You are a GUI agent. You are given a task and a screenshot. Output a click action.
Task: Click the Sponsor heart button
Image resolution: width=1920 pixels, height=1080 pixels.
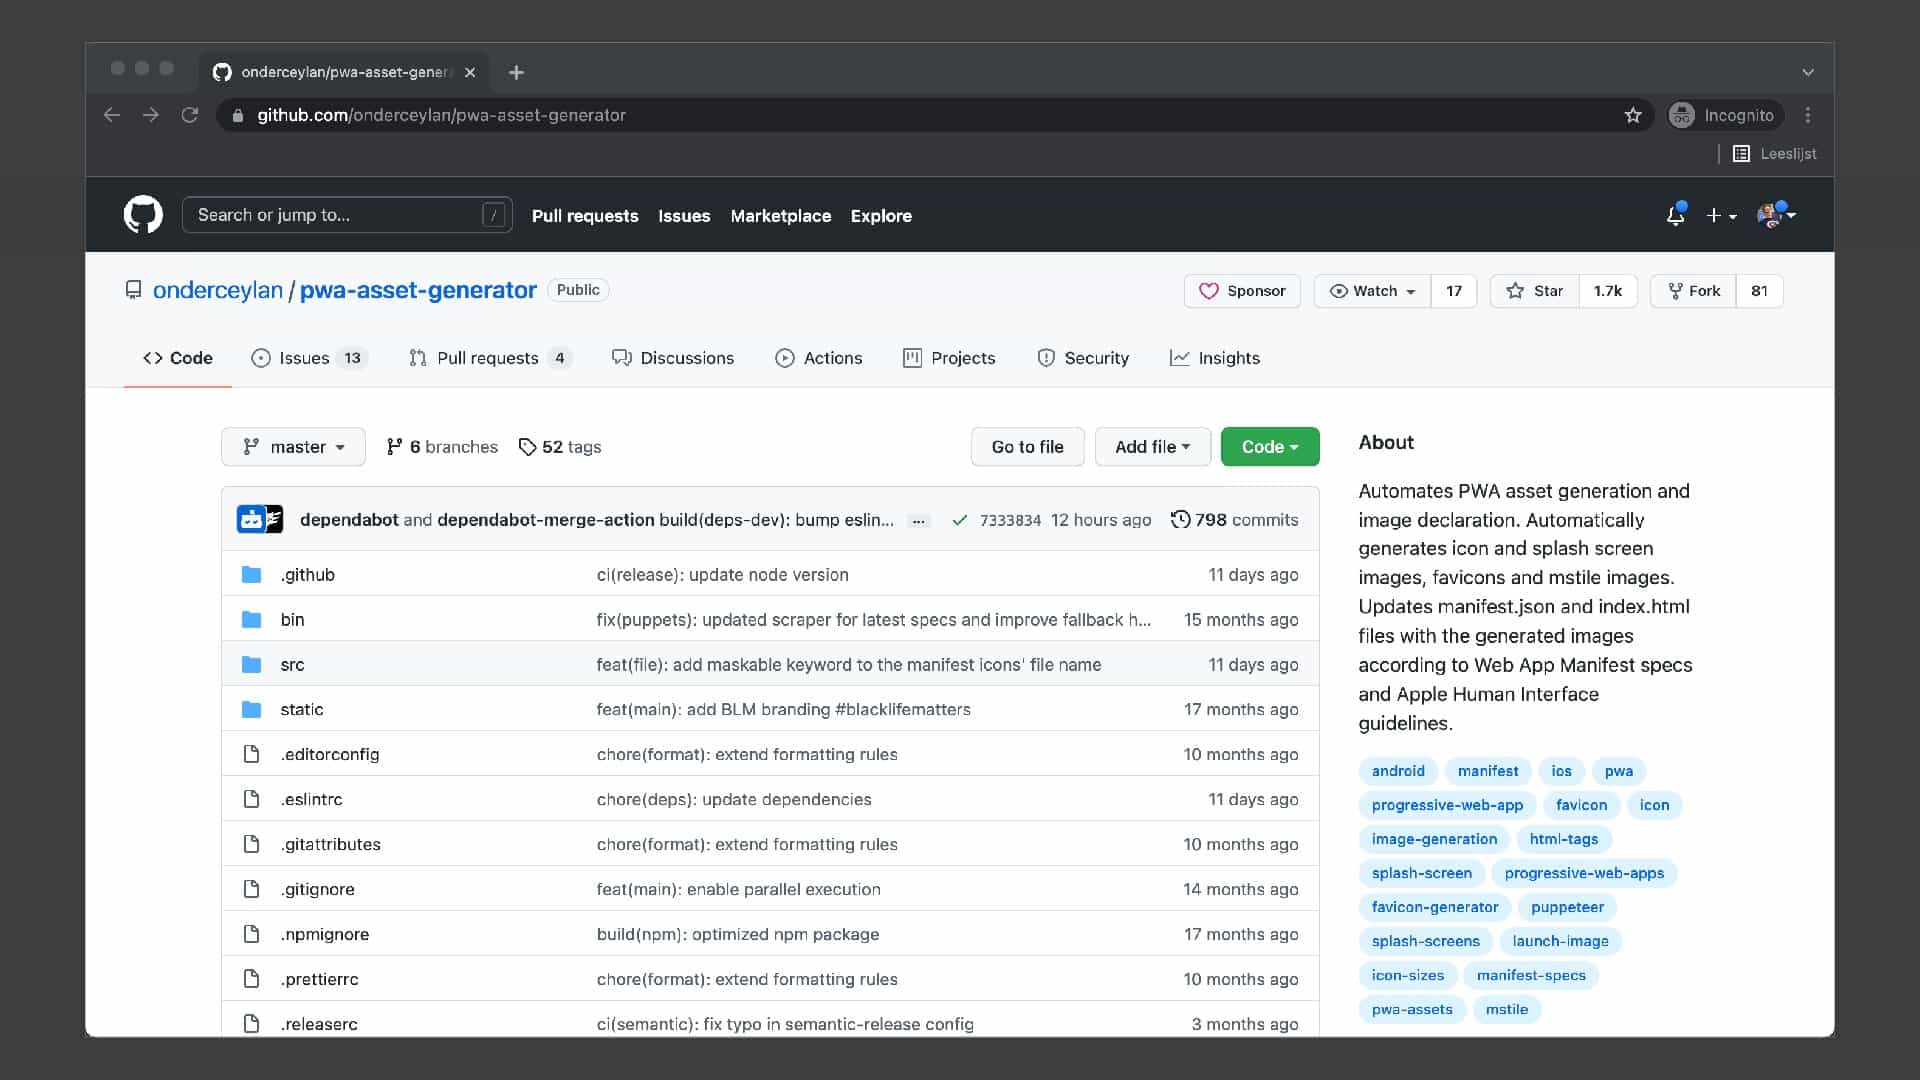point(1242,291)
